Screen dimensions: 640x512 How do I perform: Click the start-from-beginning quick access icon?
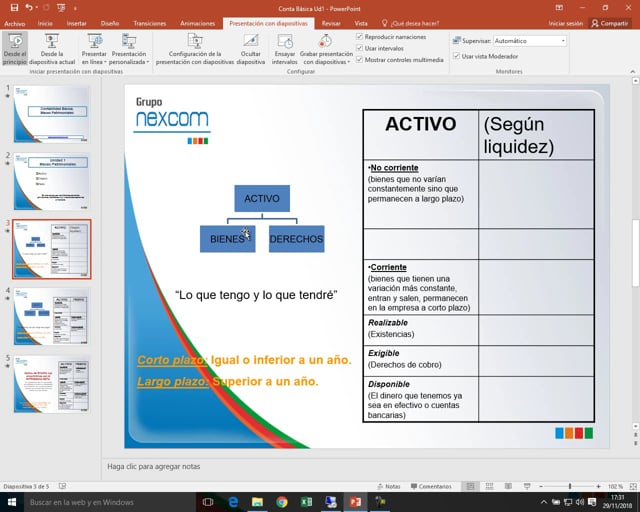tap(61, 8)
